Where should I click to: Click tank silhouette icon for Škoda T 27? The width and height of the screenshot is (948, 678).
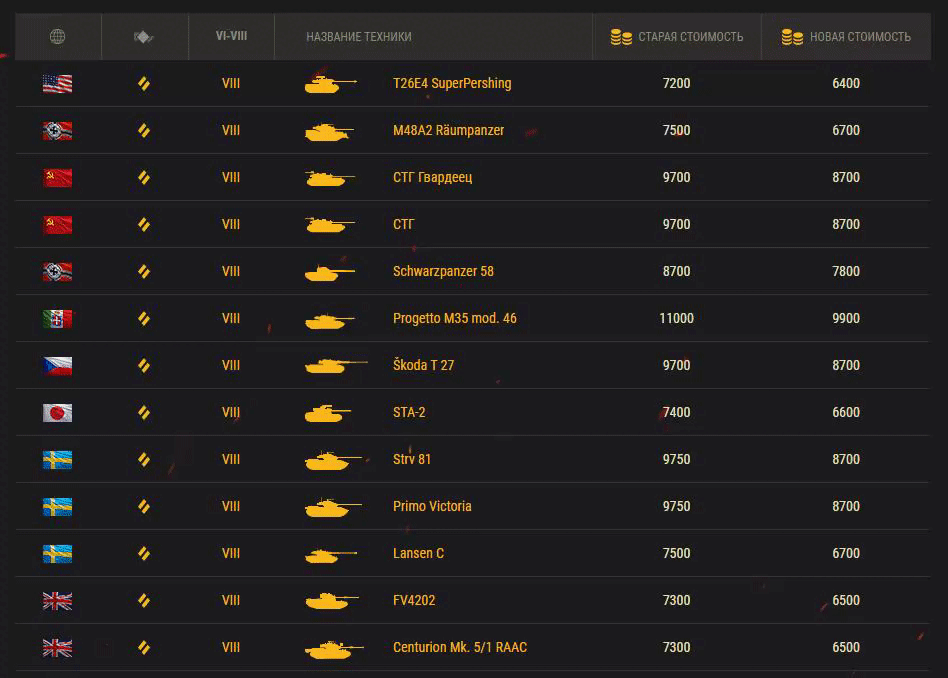pos(336,365)
